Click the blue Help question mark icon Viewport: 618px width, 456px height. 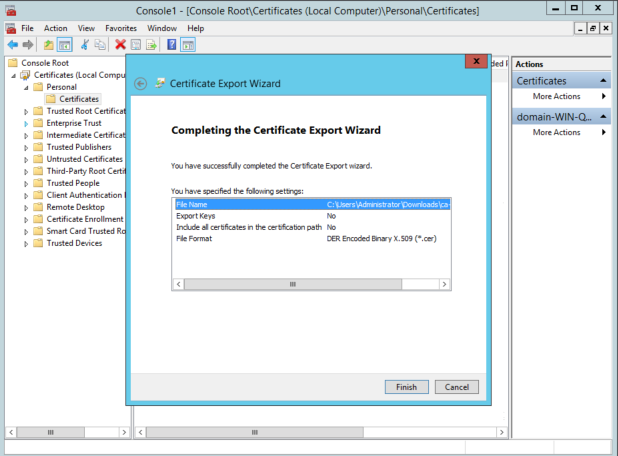coord(172,45)
